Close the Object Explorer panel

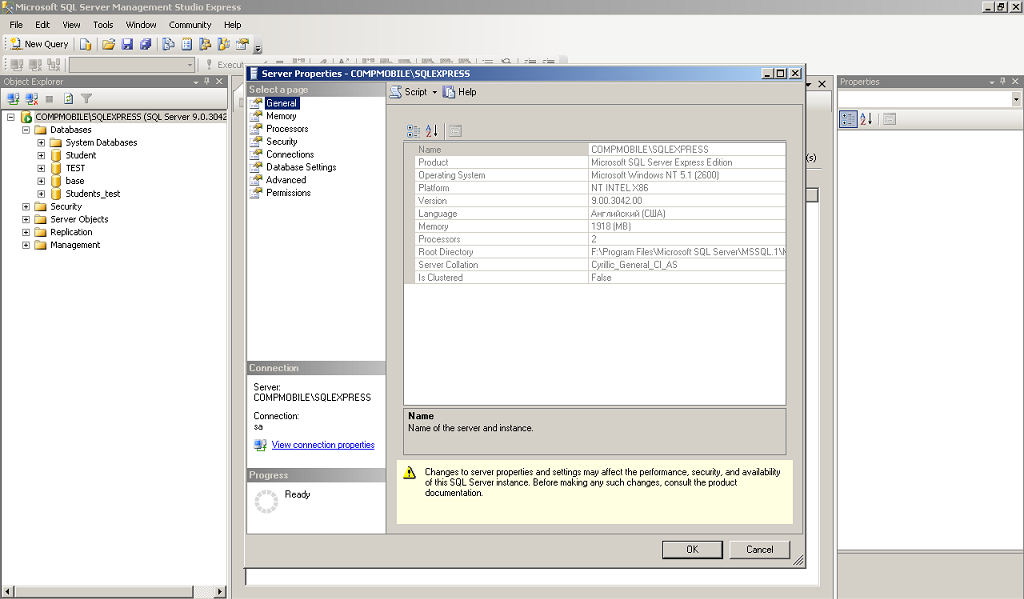click(219, 82)
